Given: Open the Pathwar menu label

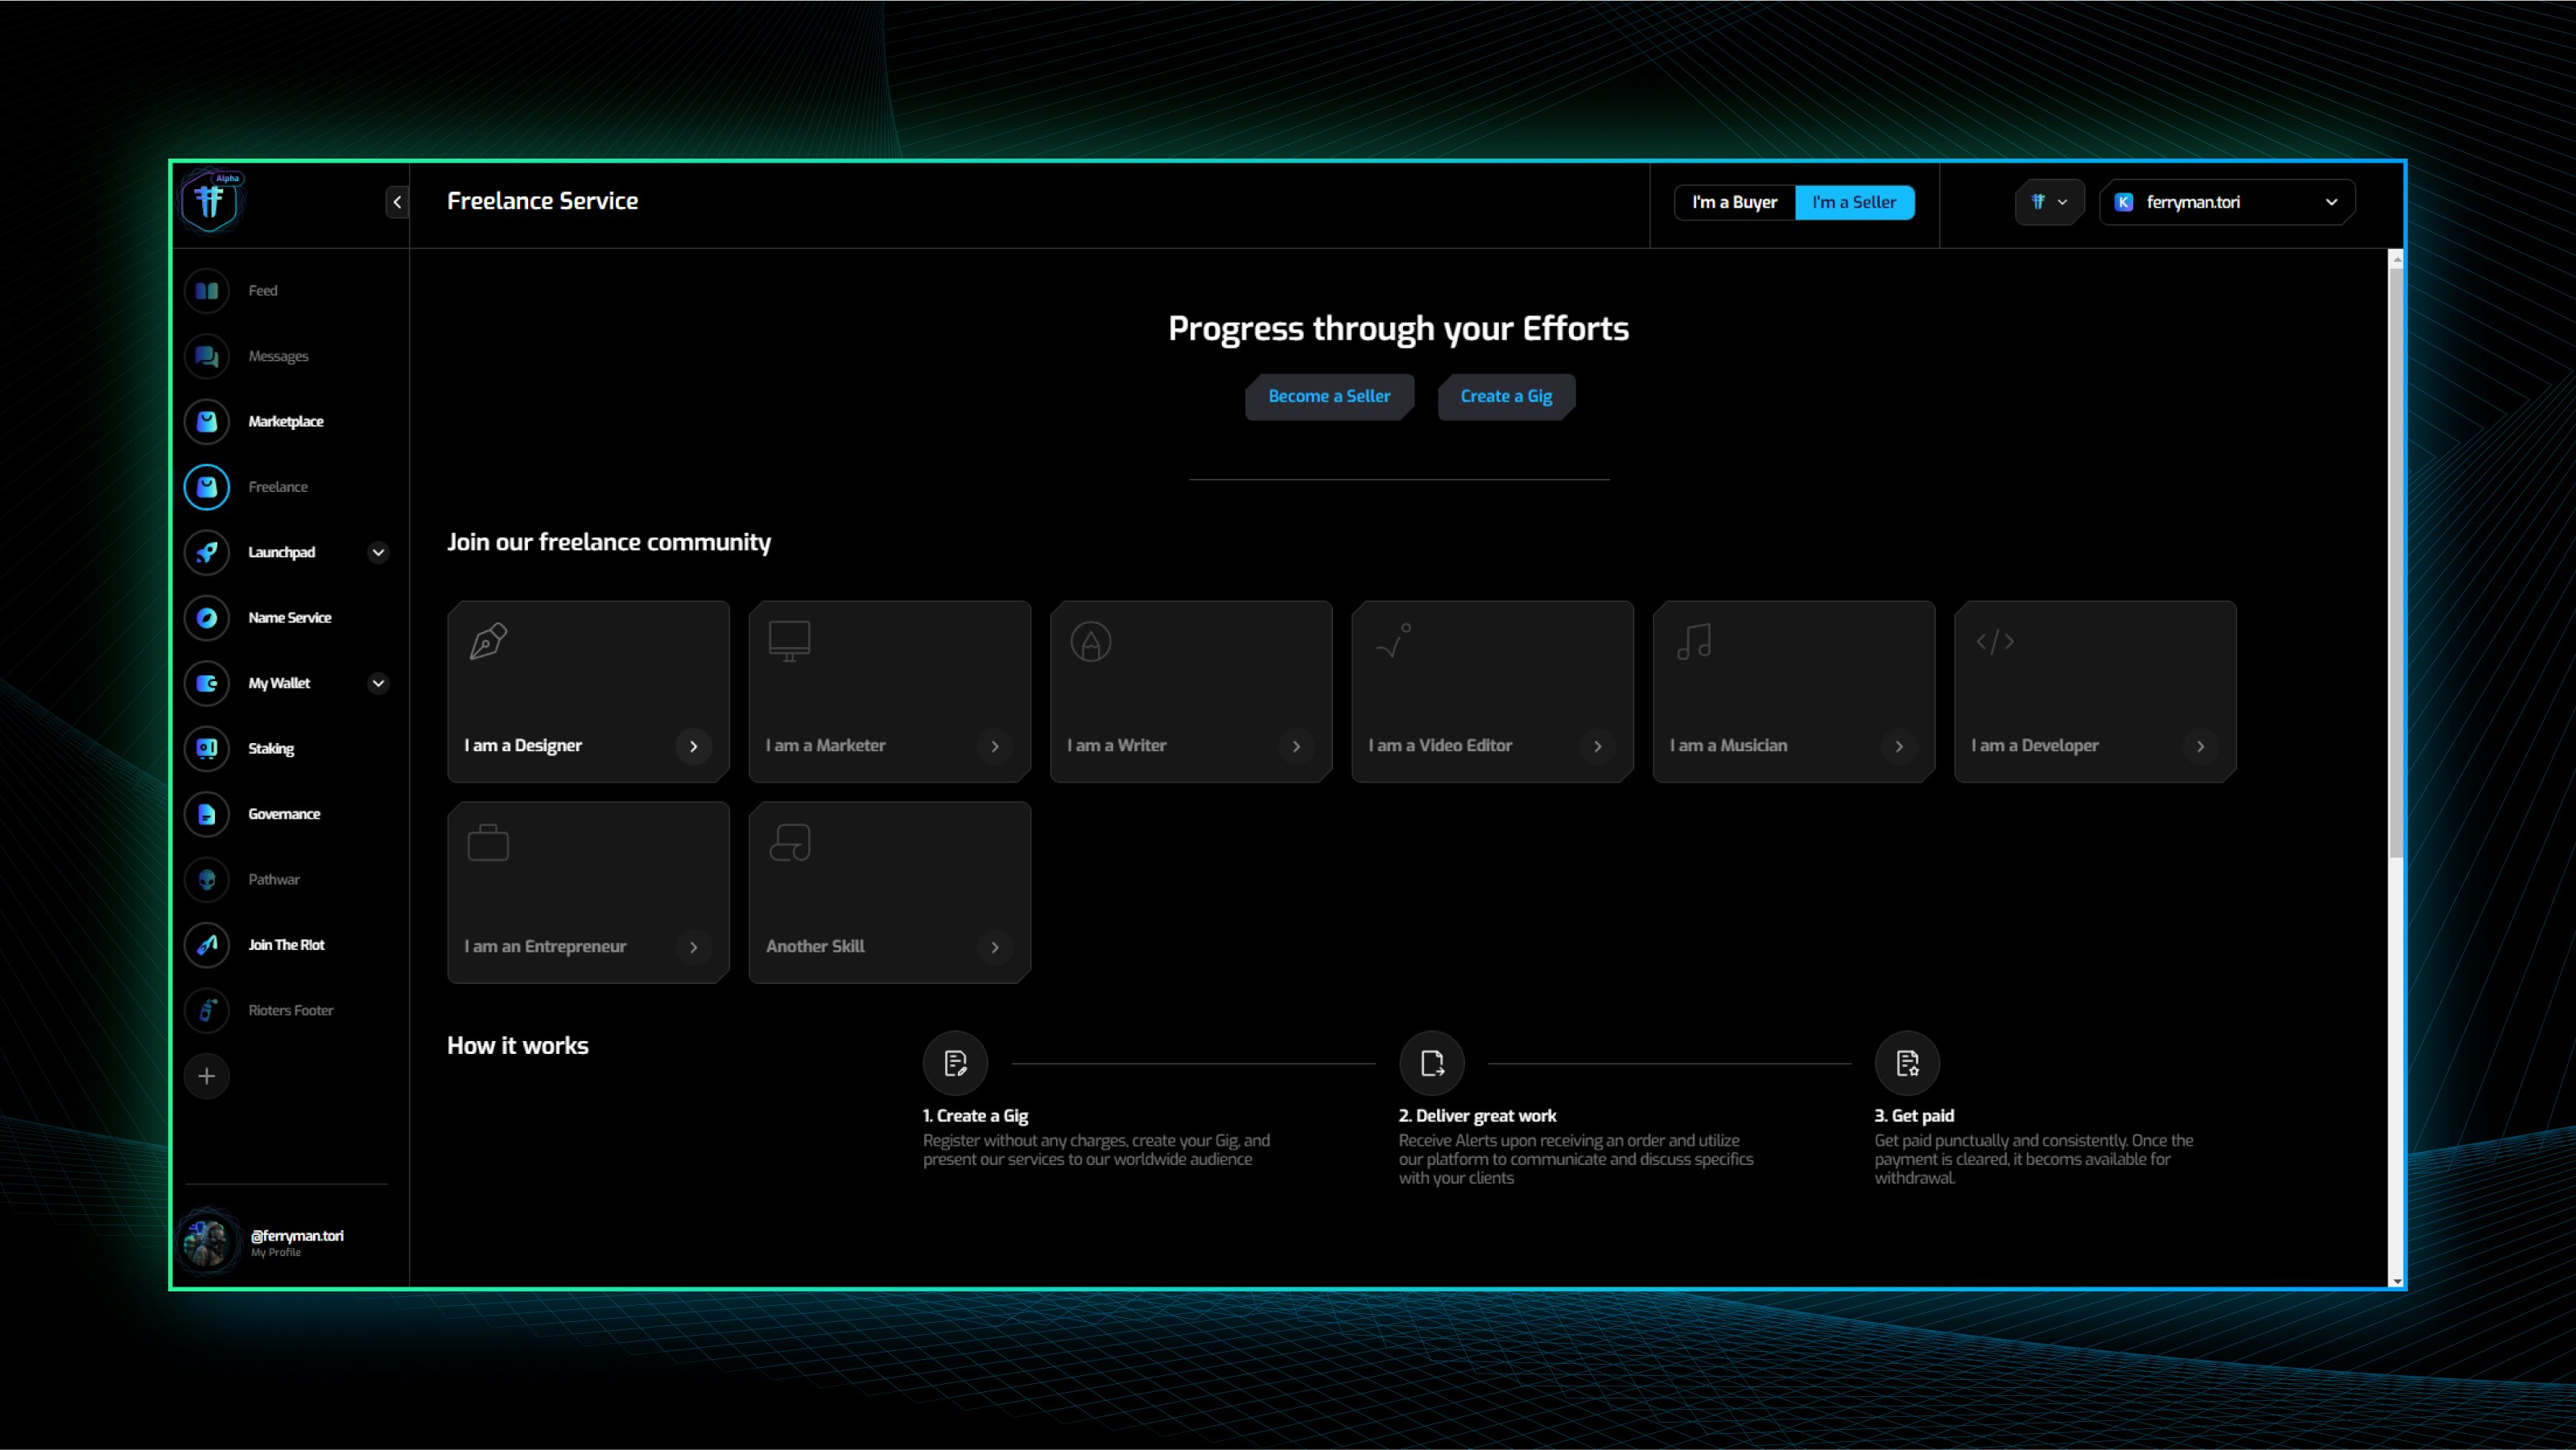Looking at the screenshot, I should click(x=274, y=879).
